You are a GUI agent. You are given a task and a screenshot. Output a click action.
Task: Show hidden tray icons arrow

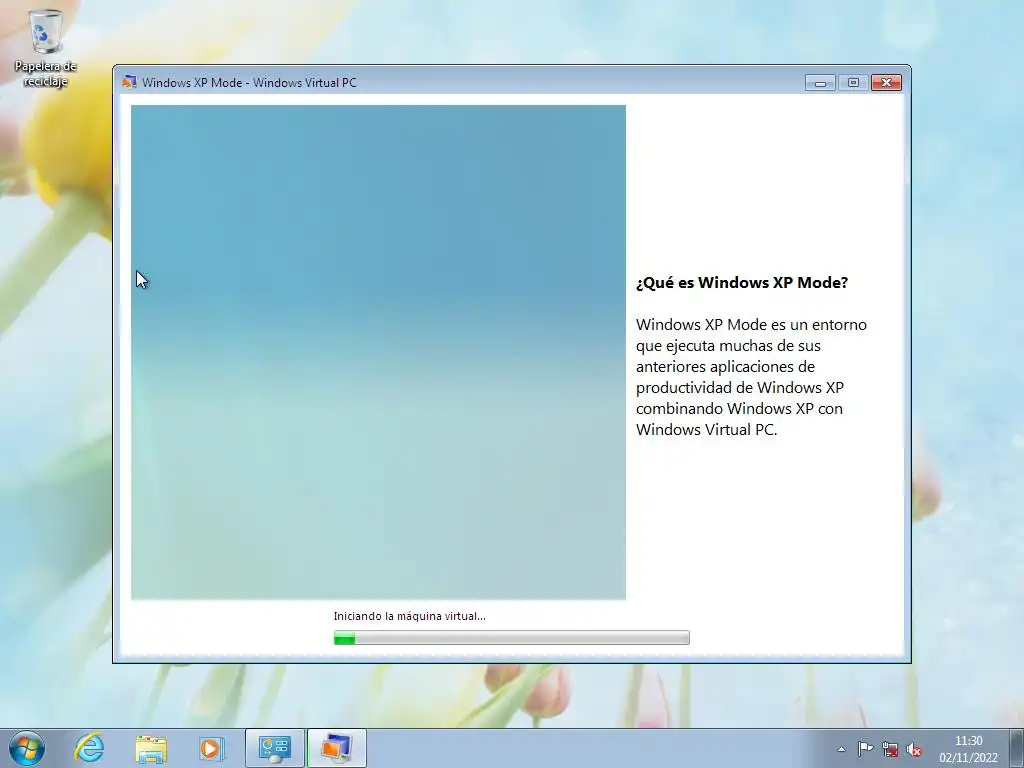coord(841,749)
